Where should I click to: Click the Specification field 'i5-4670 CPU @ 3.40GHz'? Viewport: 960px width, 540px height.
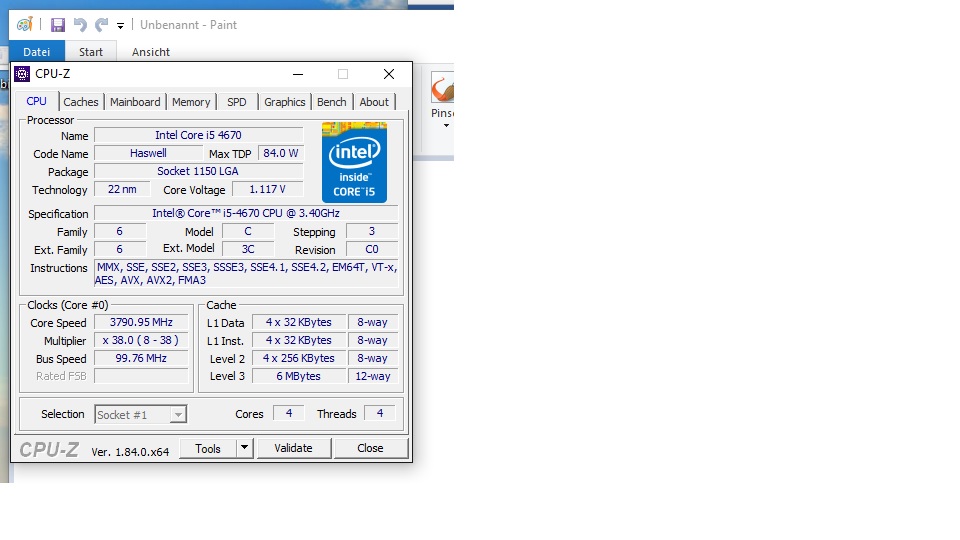(x=246, y=213)
